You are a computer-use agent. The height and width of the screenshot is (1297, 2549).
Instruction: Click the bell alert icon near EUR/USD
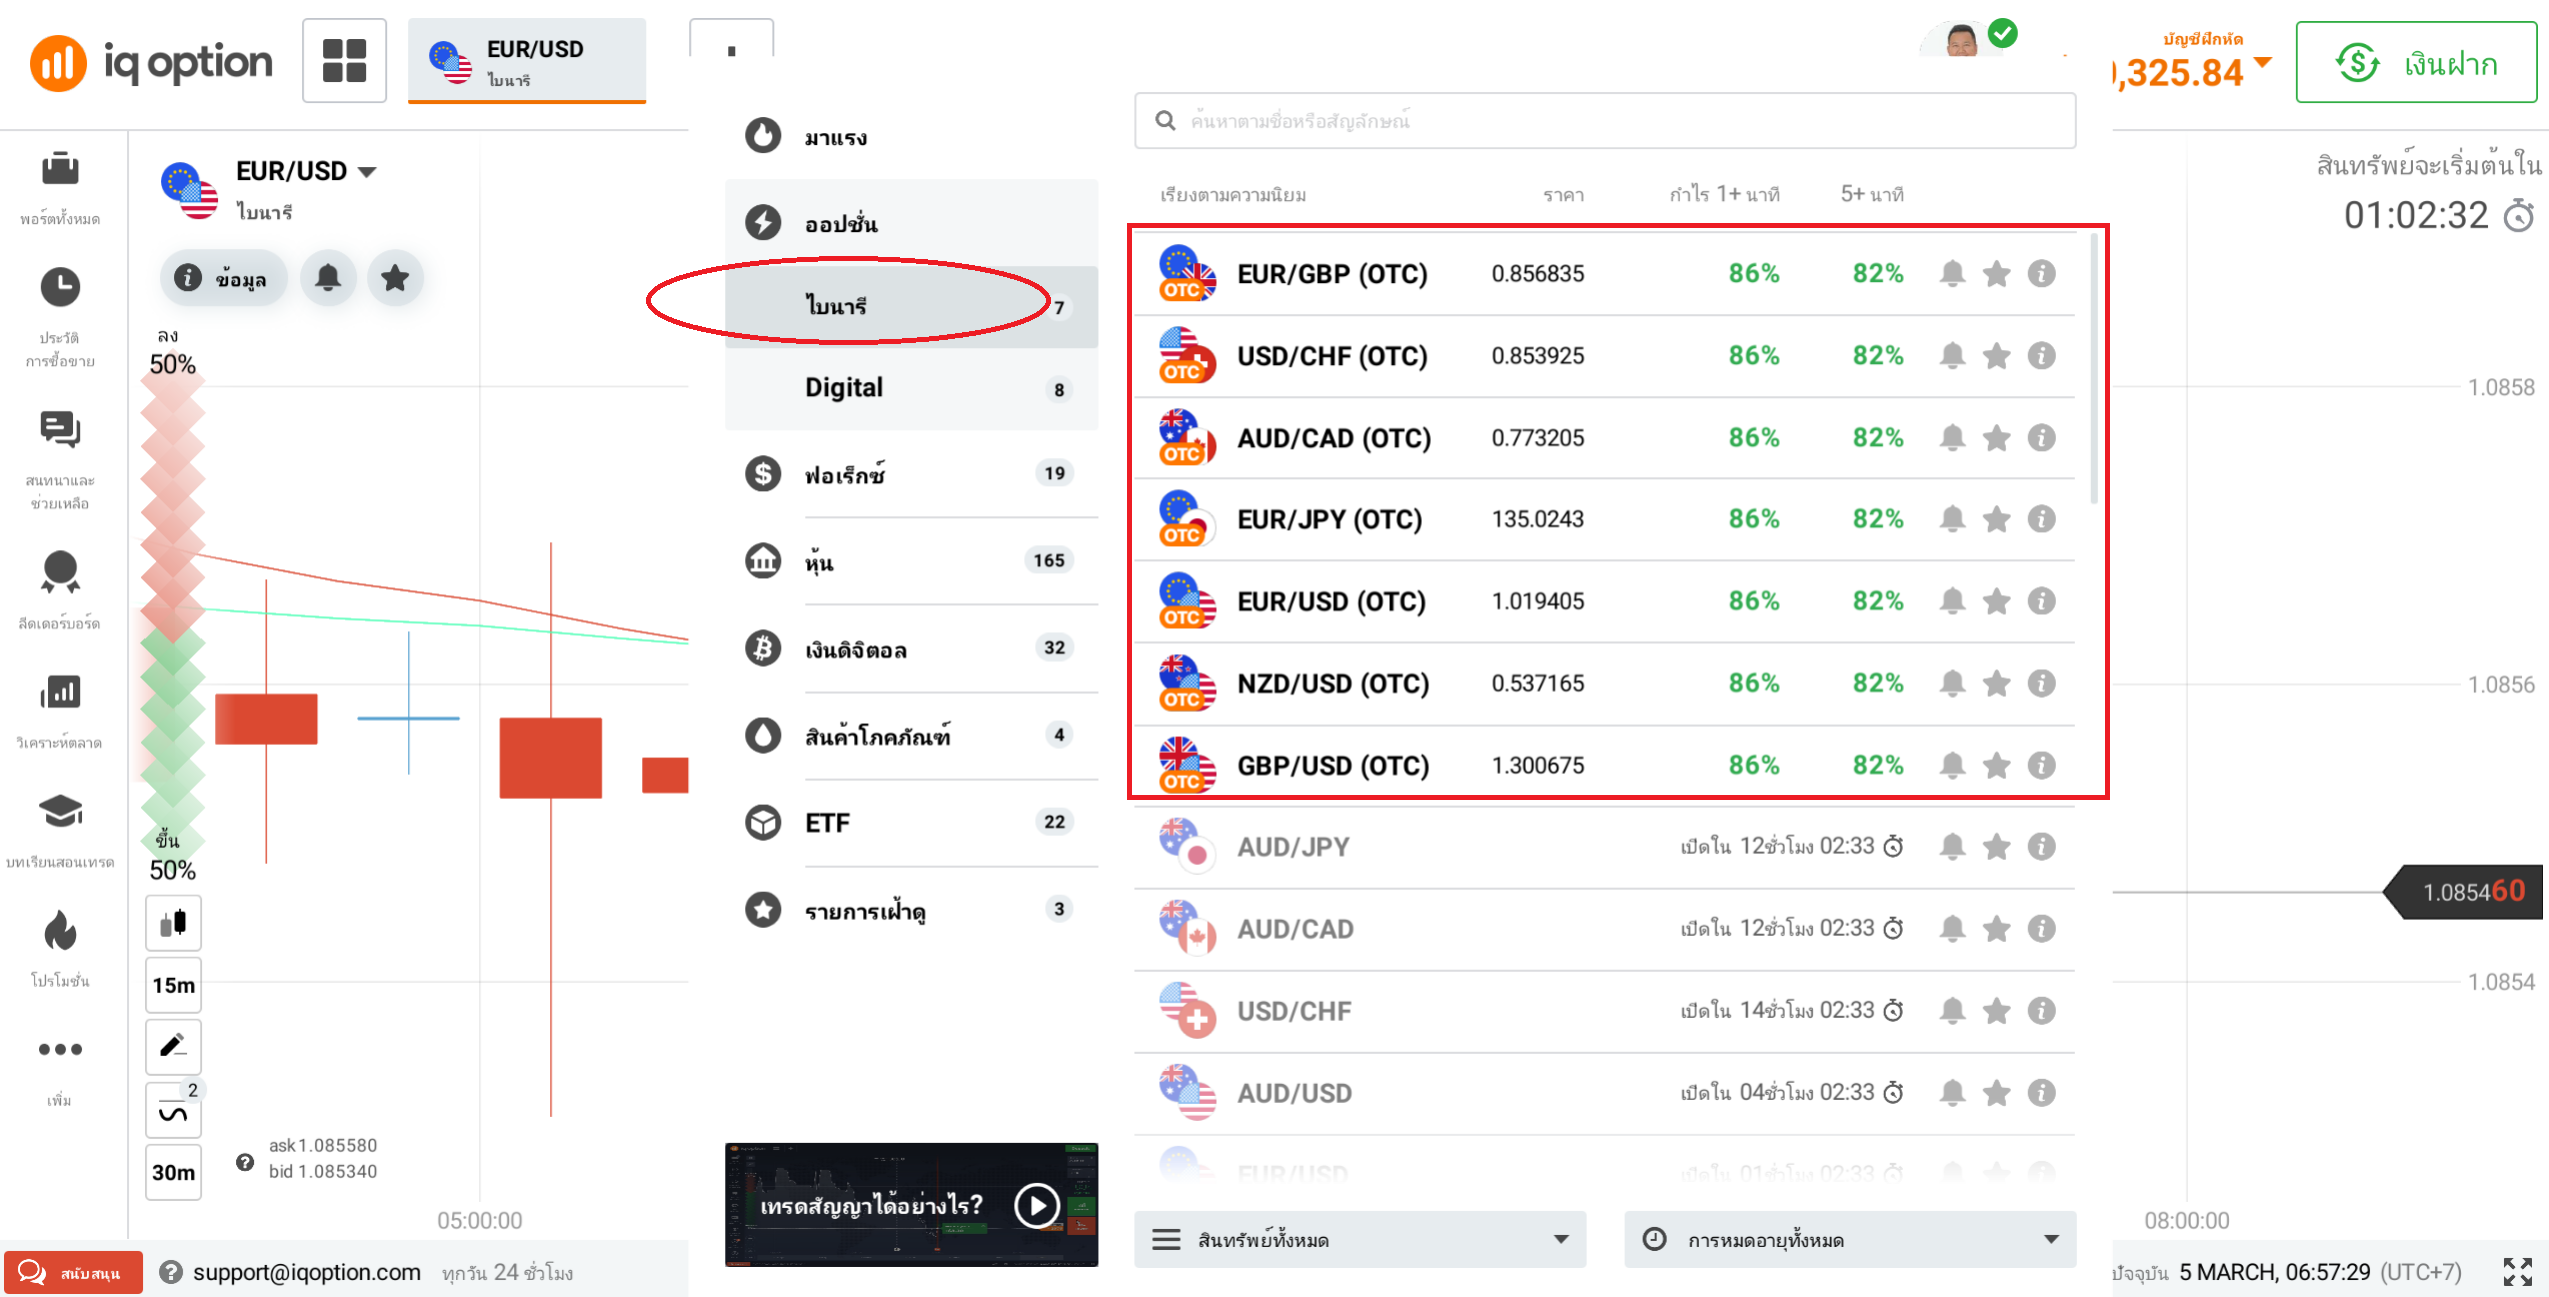(328, 278)
